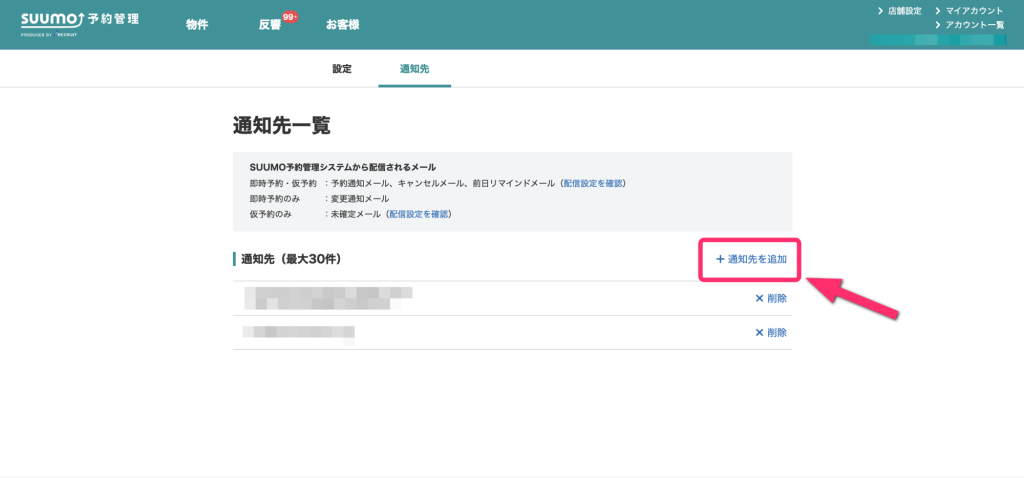Select the 通知先 tab
This screenshot has height=478, width=1024.
pyautogui.click(x=414, y=69)
